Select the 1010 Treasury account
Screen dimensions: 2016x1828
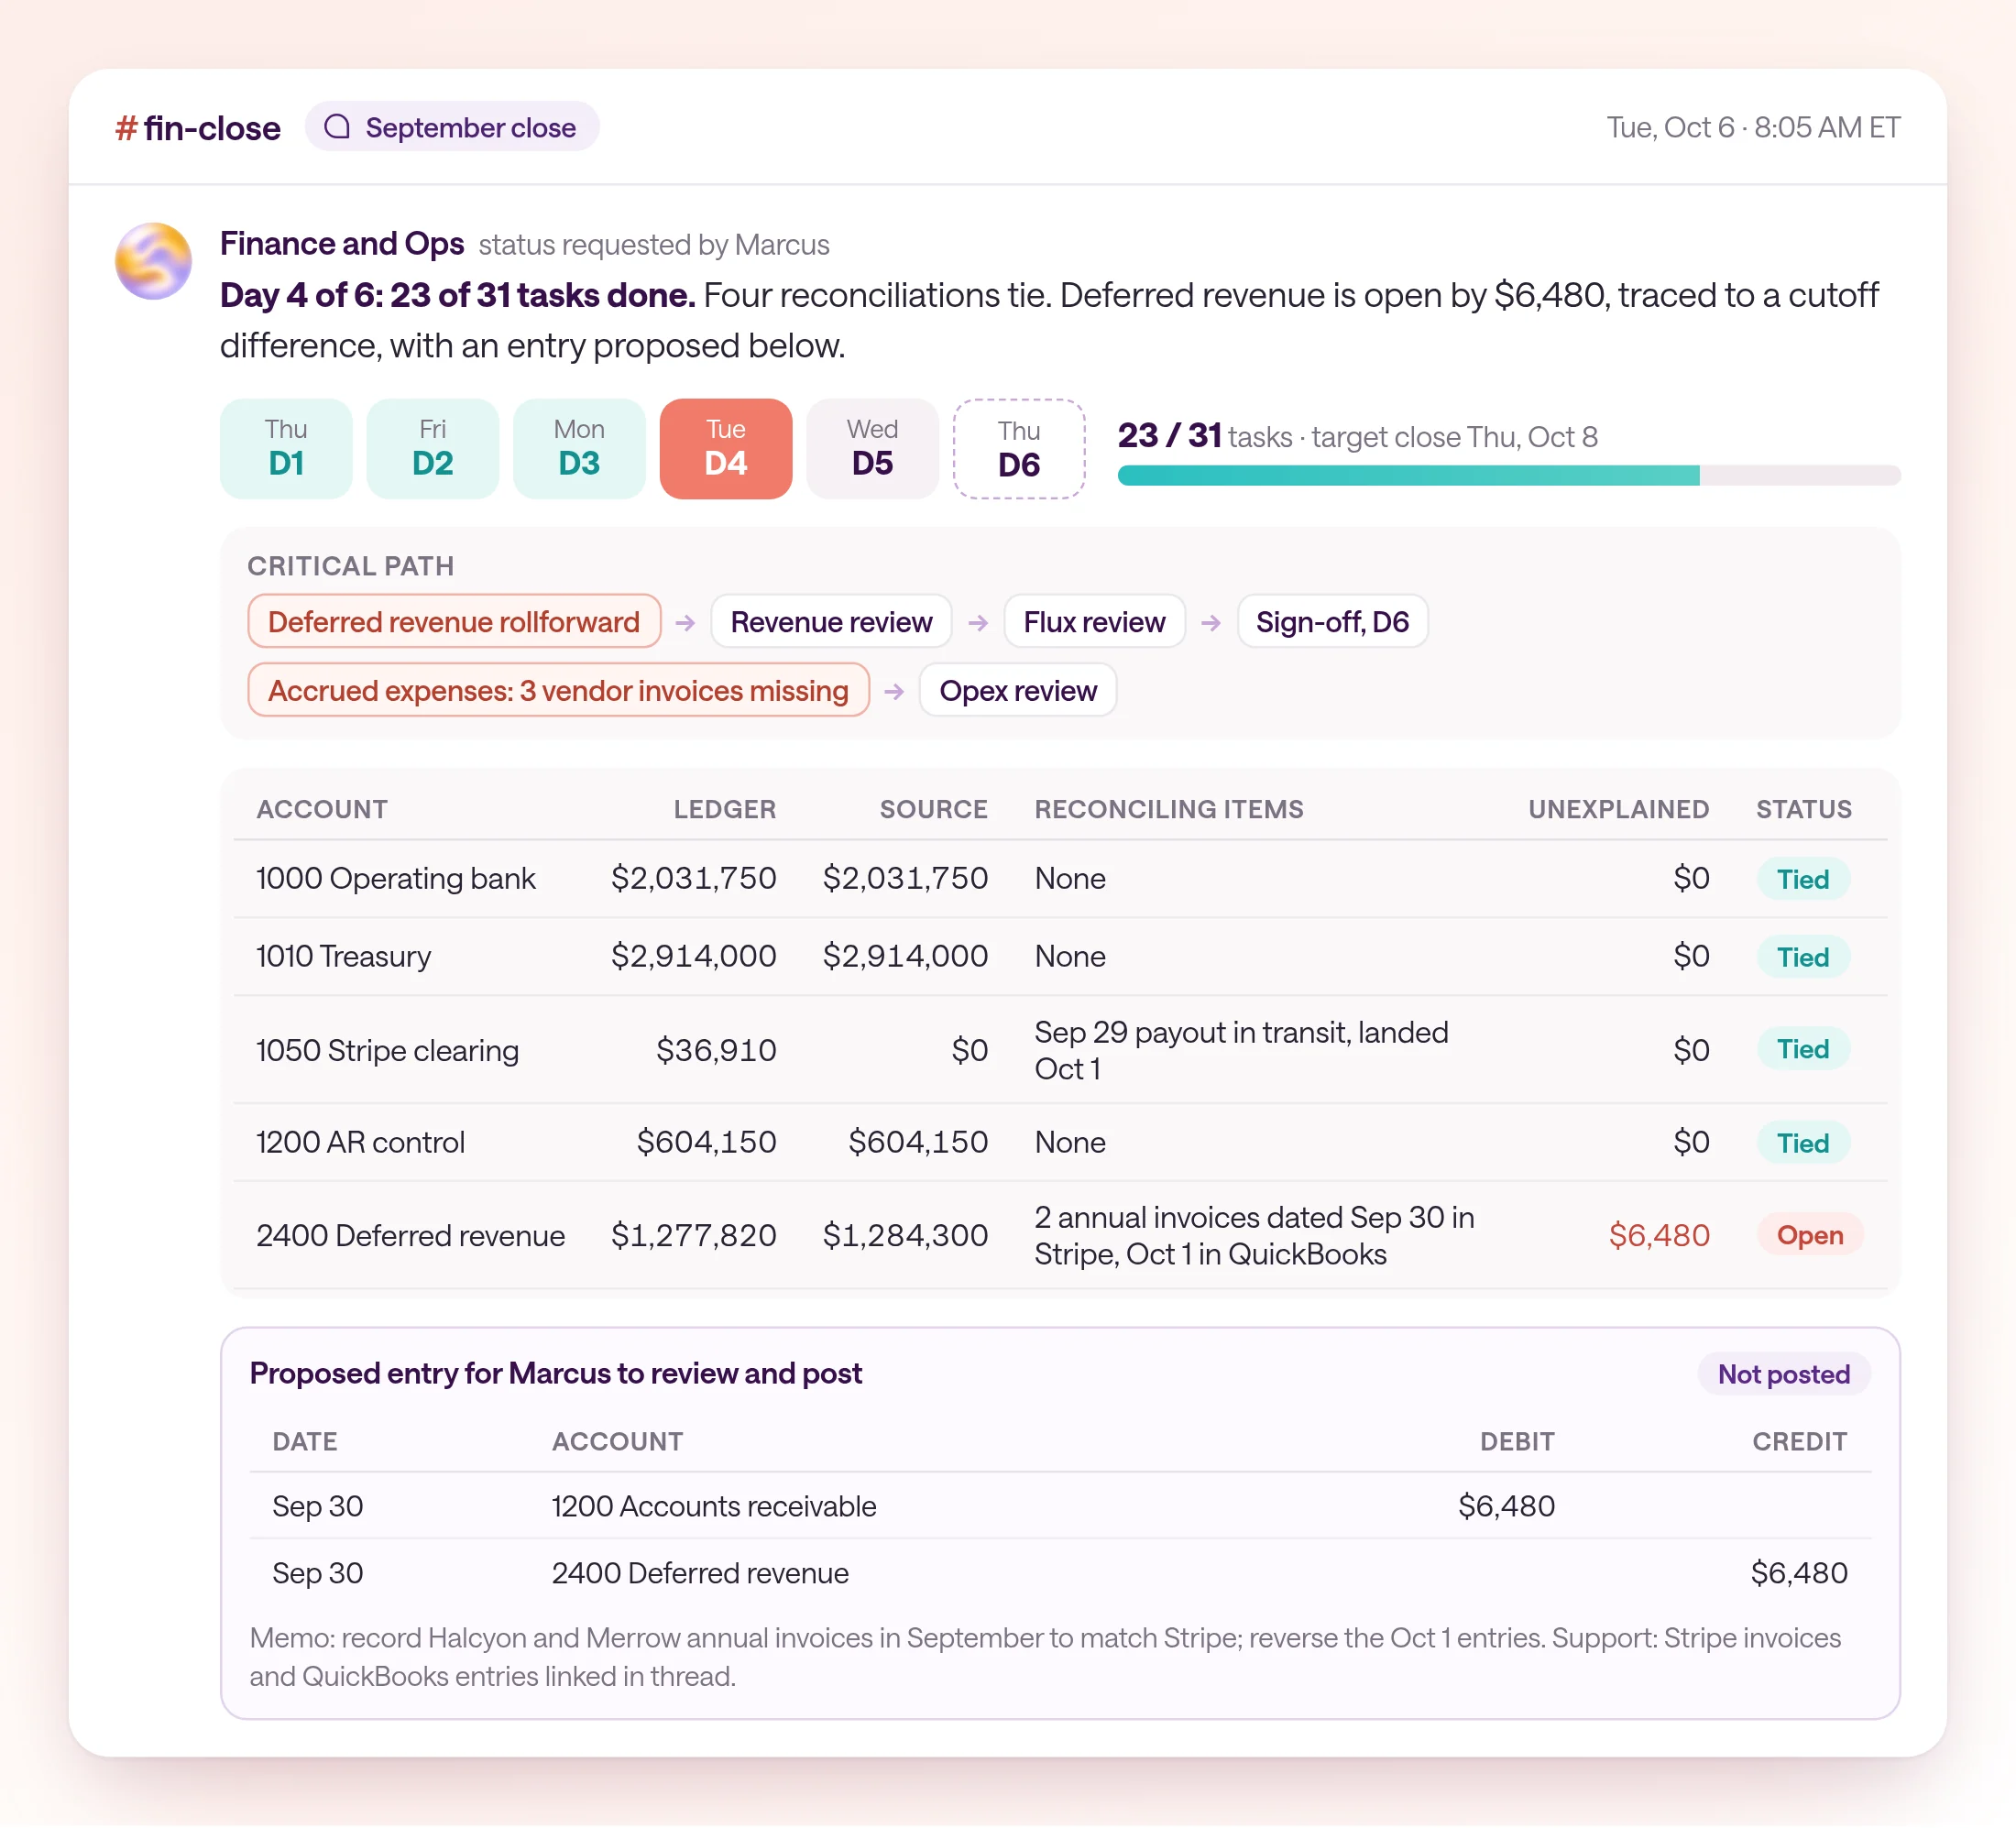tap(343, 956)
